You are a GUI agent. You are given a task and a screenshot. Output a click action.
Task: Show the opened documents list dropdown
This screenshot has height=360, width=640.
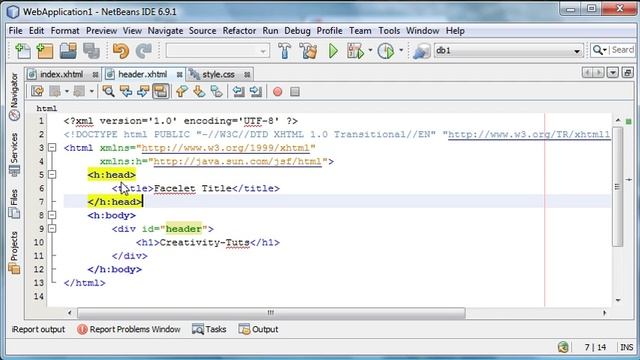(613, 73)
